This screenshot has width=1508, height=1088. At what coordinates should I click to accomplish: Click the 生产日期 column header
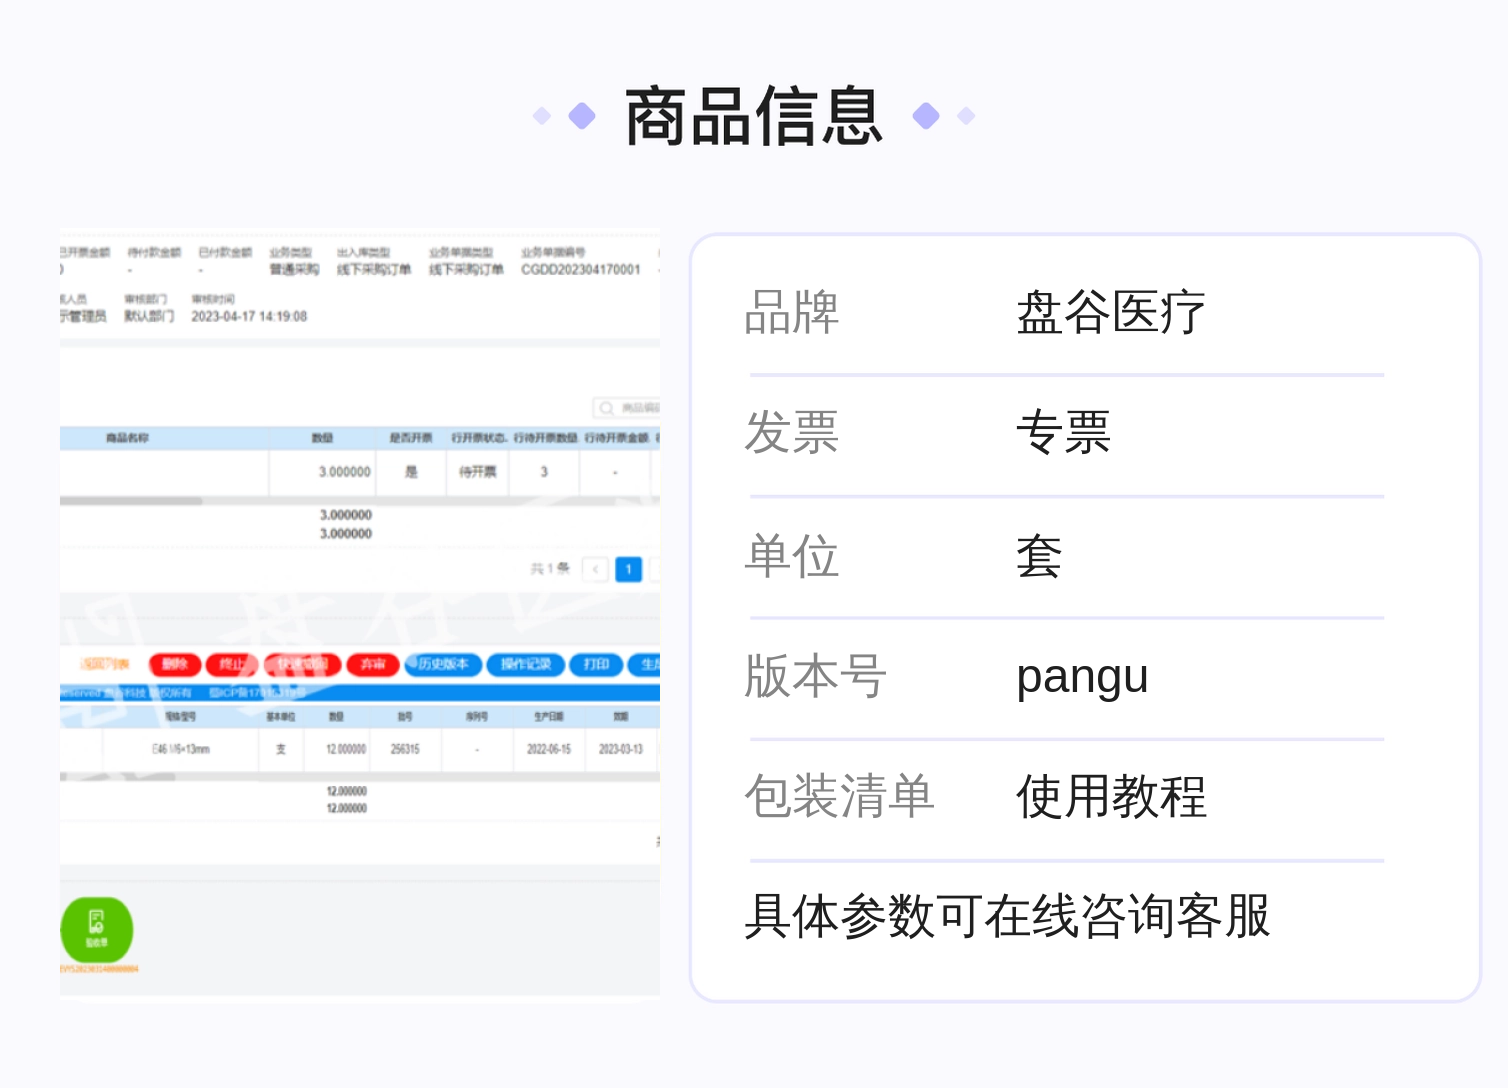coord(548,717)
